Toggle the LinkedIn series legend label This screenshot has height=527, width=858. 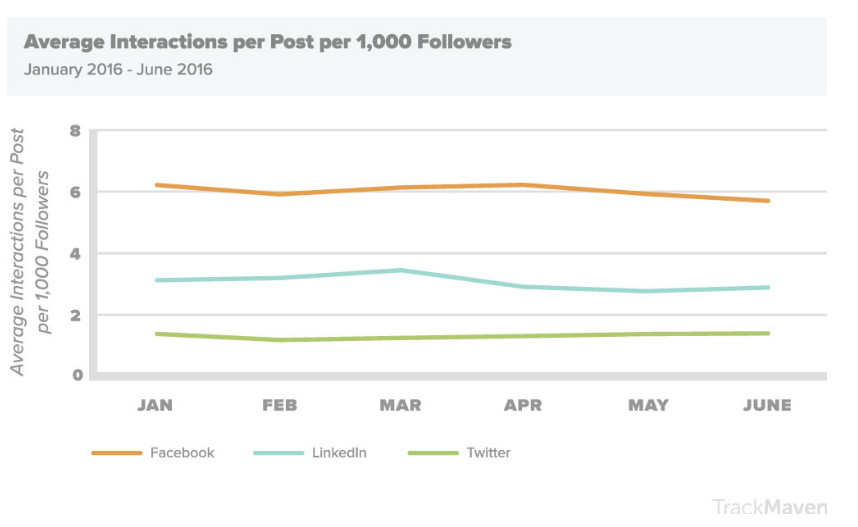[338, 453]
